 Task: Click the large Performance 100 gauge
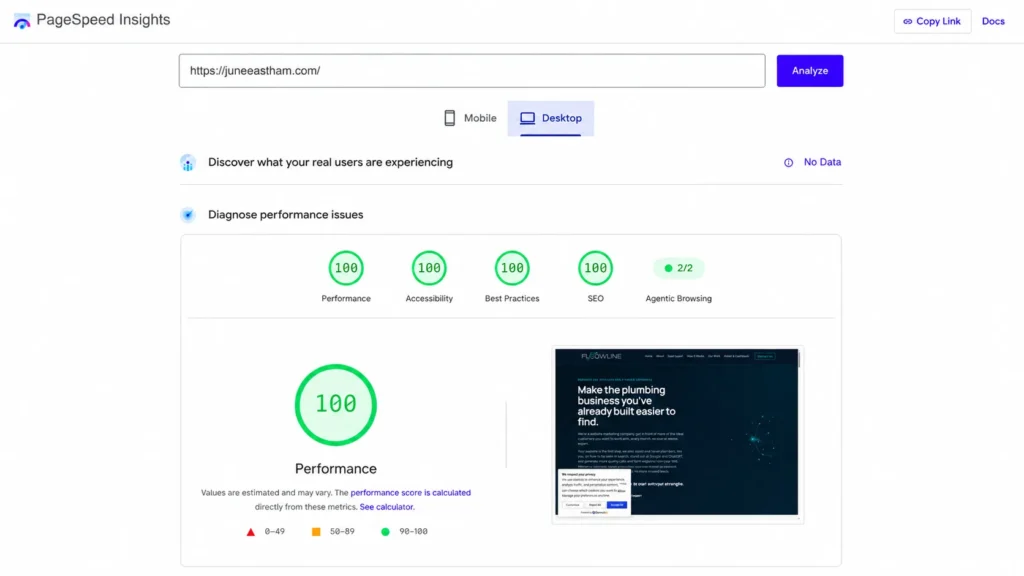336,405
